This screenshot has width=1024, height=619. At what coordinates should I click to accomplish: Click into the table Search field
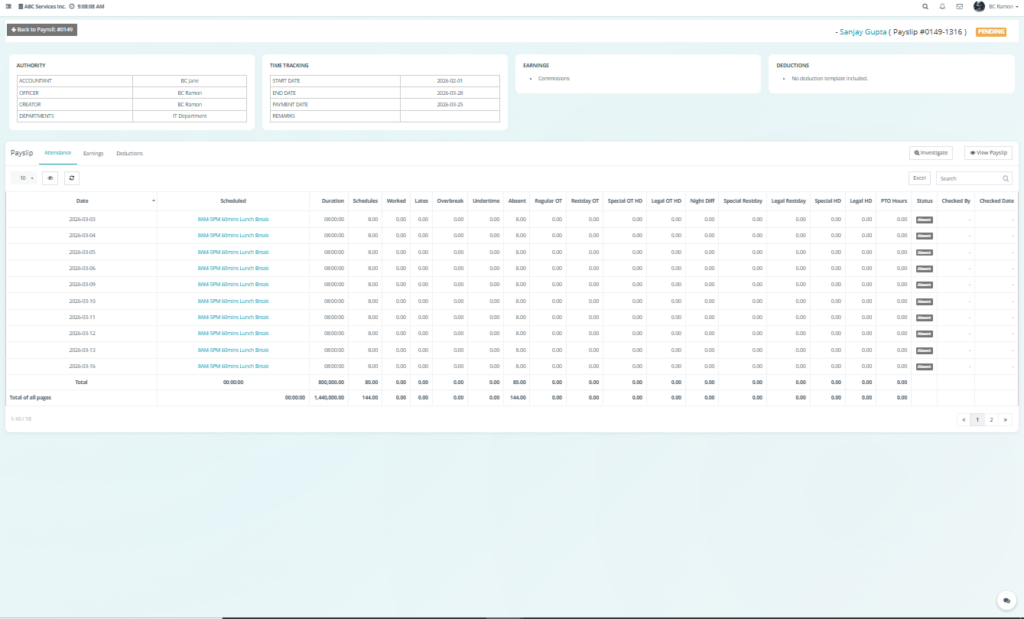(x=968, y=178)
